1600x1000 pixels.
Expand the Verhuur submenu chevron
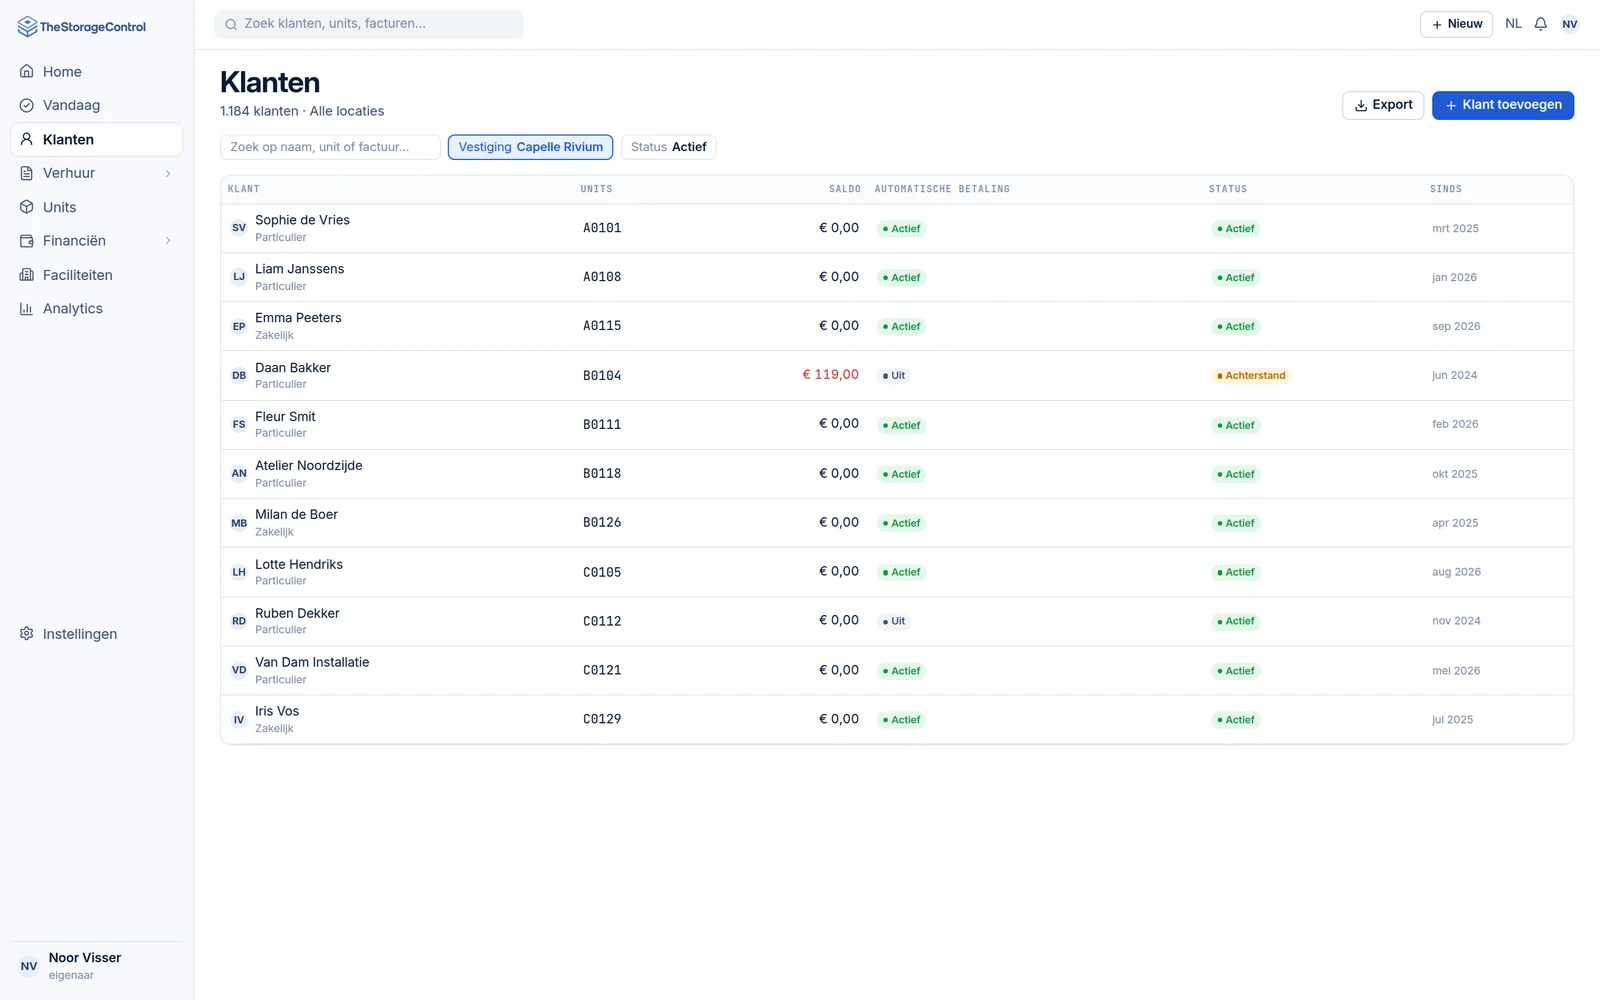point(168,173)
